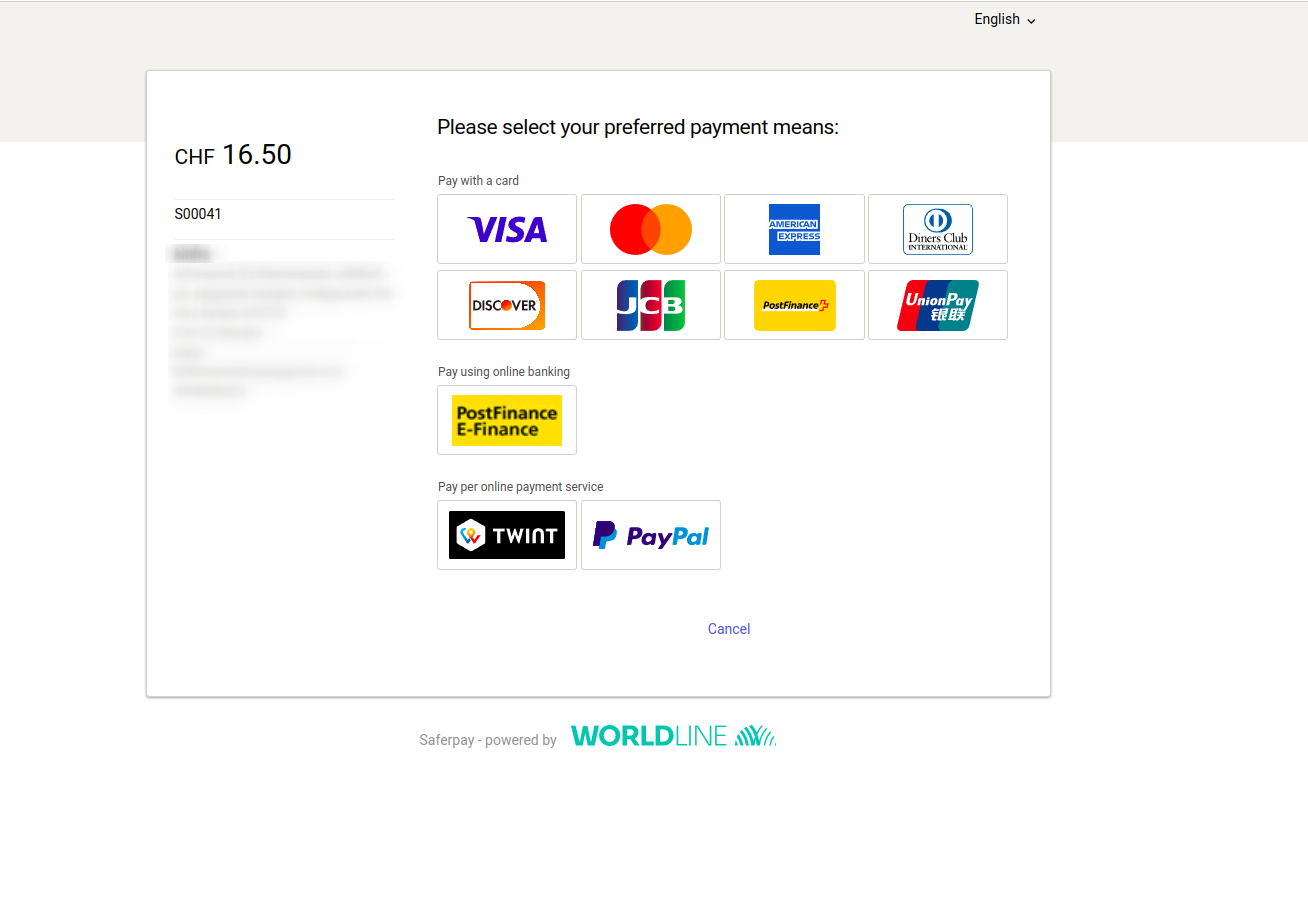Image resolution: width=1308 pixels, height=917 pixels.
Task: Click the CHF 16.50 amount
Action: coord(233,155)
